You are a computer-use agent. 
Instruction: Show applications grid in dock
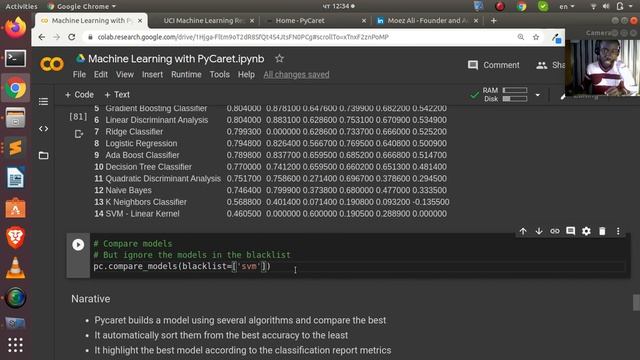[16, 345]
